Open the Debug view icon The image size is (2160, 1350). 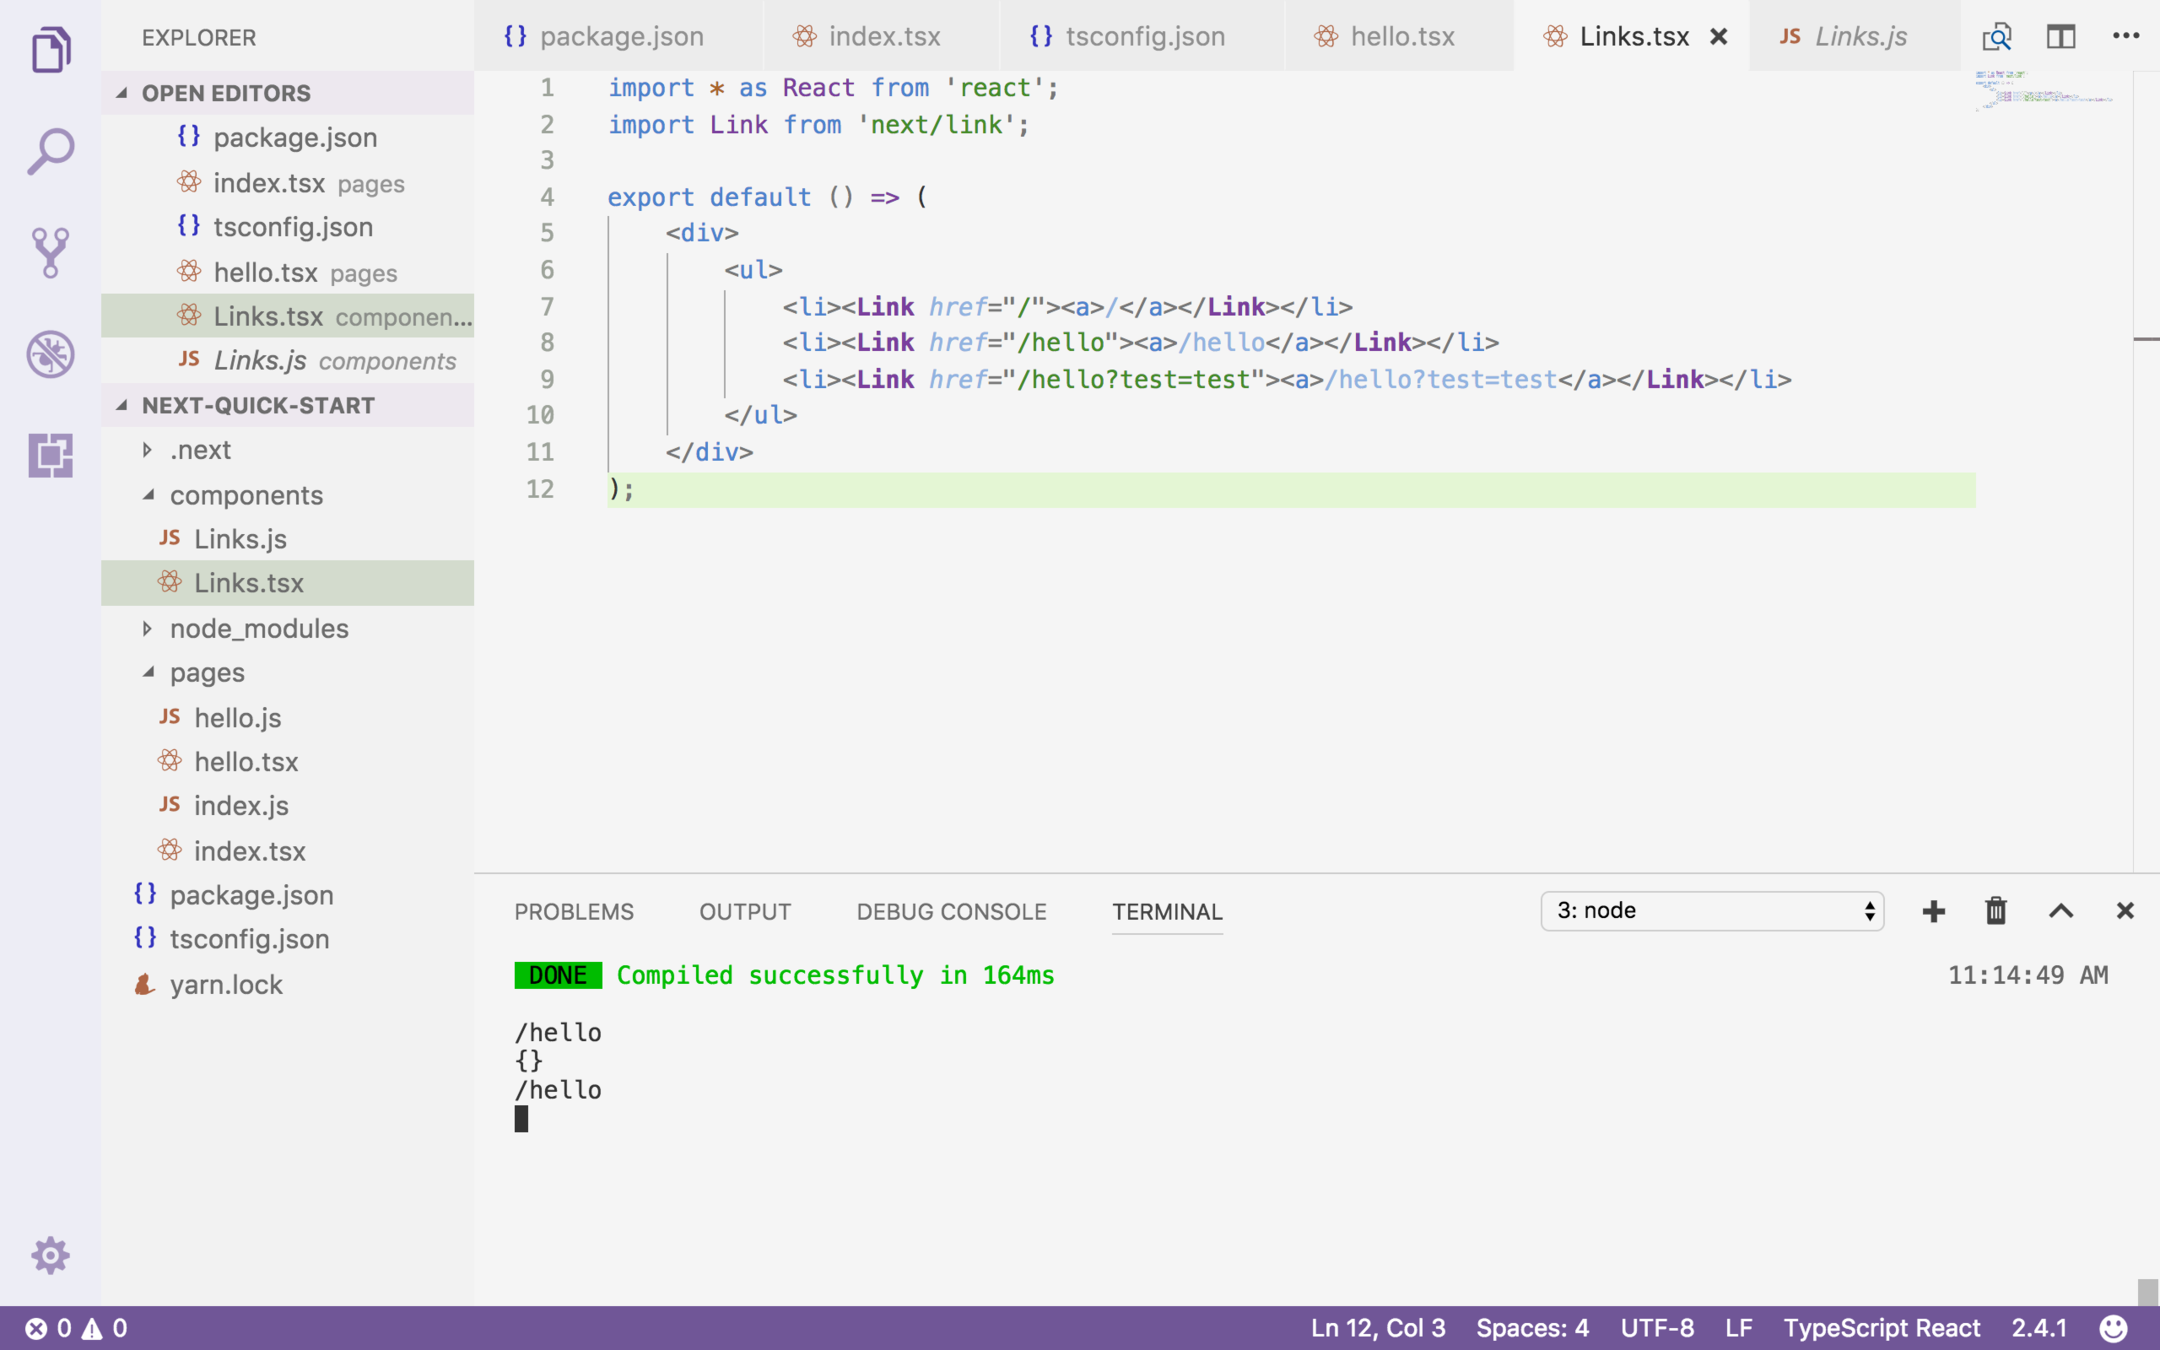(50, 354)
